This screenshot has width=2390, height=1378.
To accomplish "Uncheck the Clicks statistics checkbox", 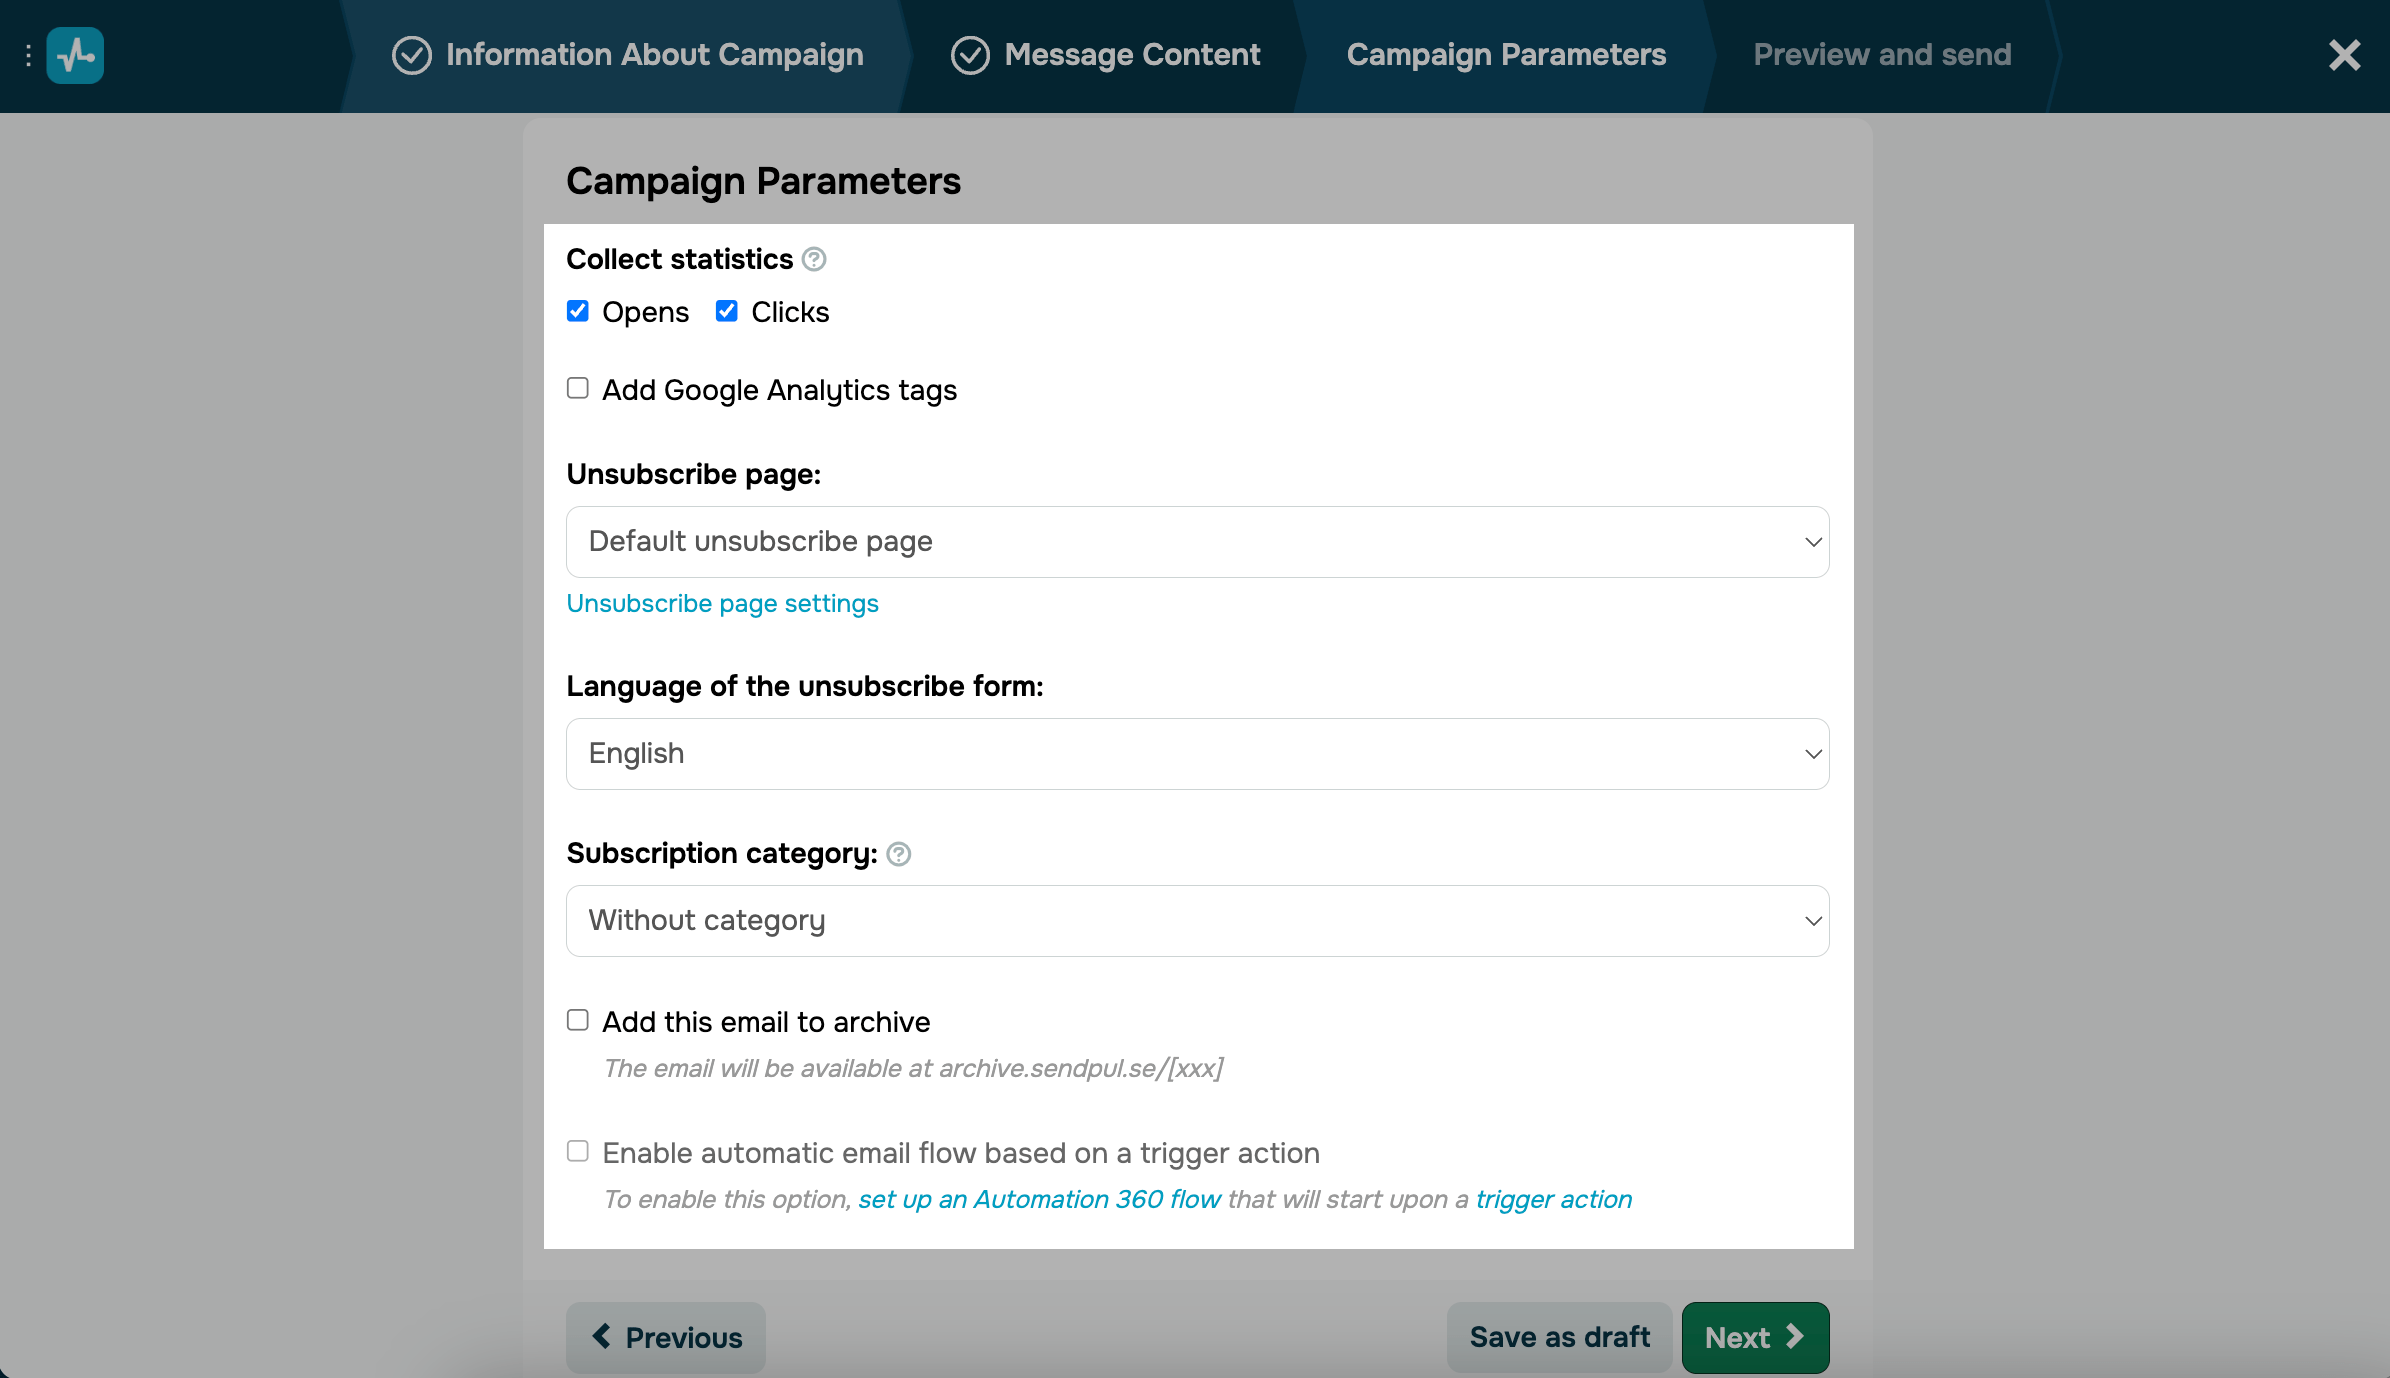I will click(x=727, y=311).
